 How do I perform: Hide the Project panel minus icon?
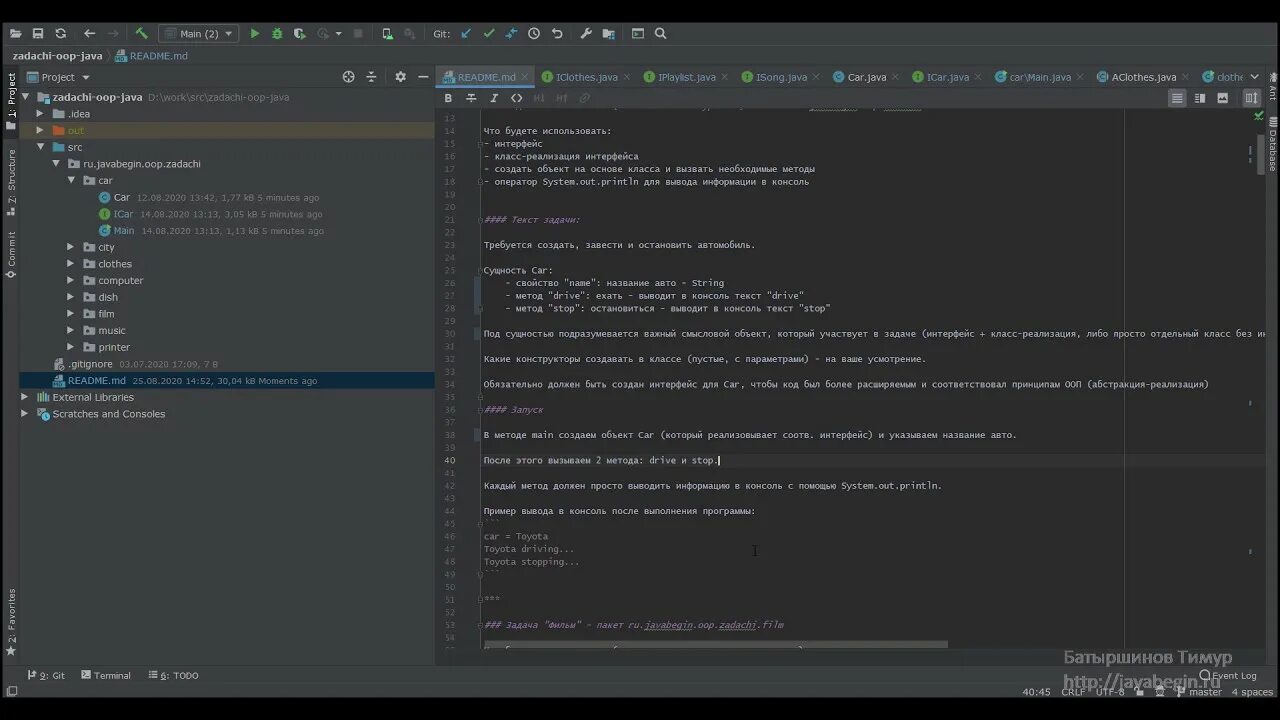pos(424,77)
